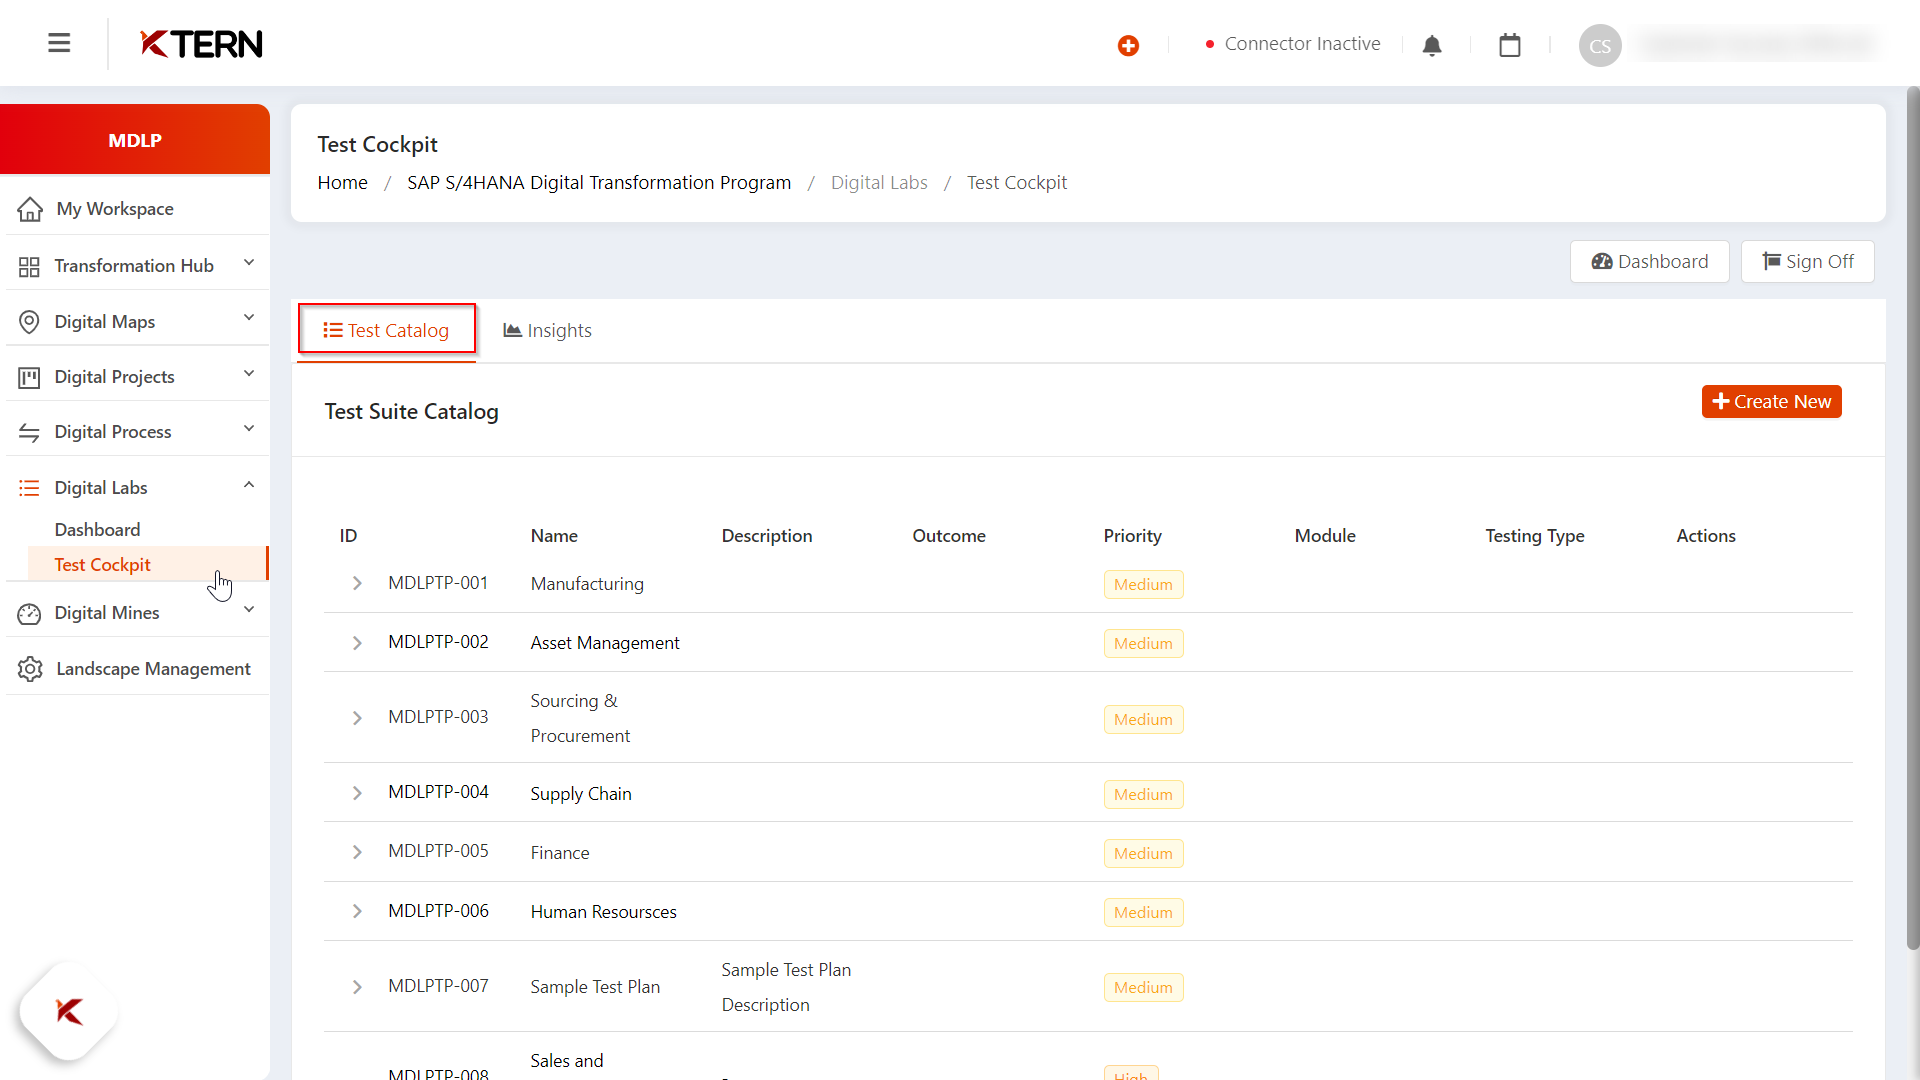Click Medium priority badge for Finance
Screen dimensions: 1920x1080
1143,854
